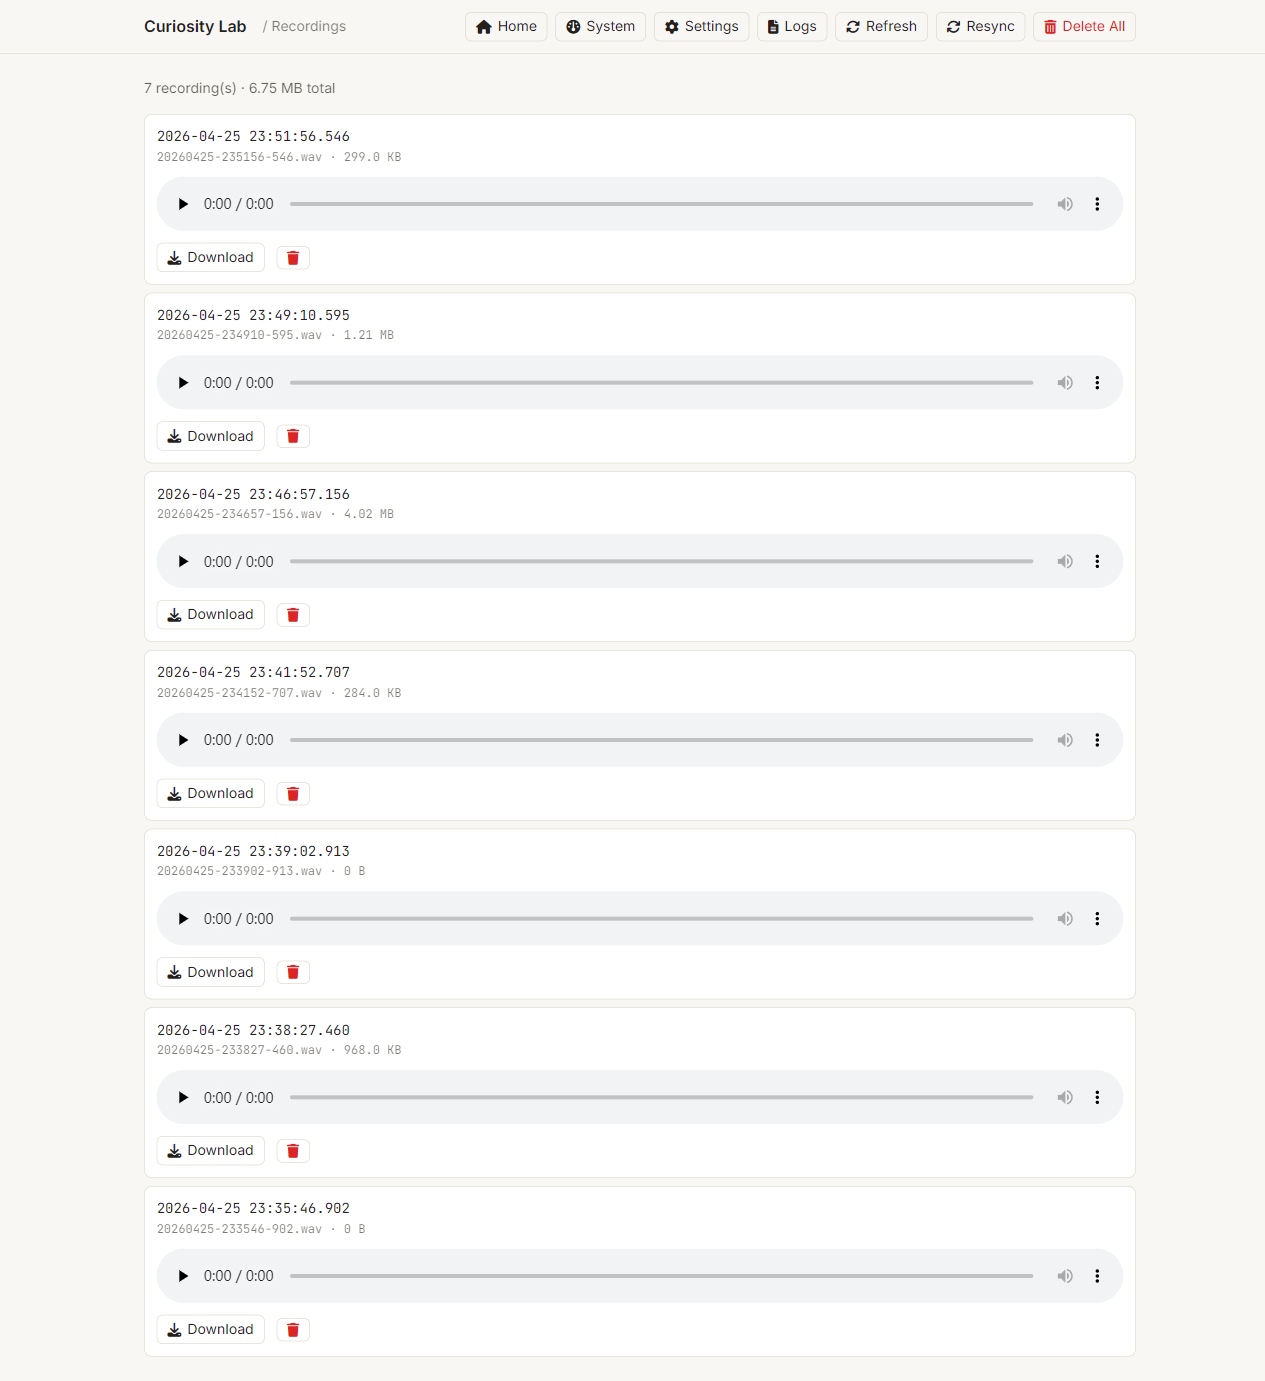Screen dimensions: 1265x1381
Task: Toggle mute on the 23:35:46.902 player
Action: click(1065, 1276)
